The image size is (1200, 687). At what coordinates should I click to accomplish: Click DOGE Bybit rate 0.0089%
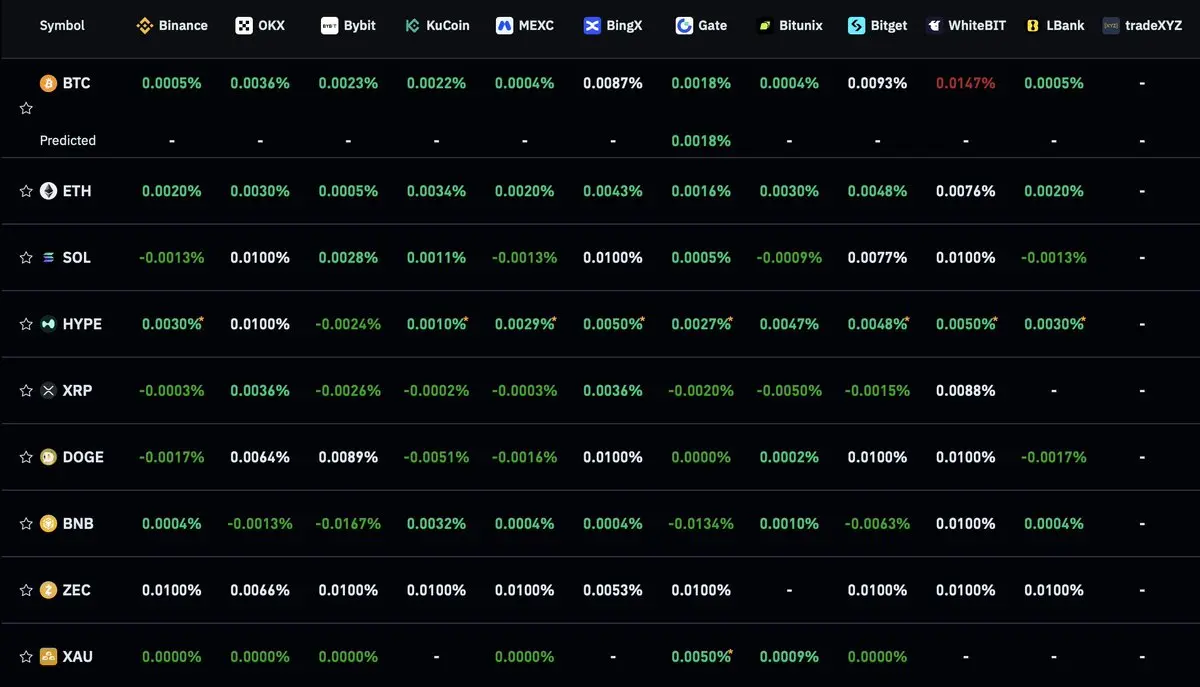tap(348, 457)
